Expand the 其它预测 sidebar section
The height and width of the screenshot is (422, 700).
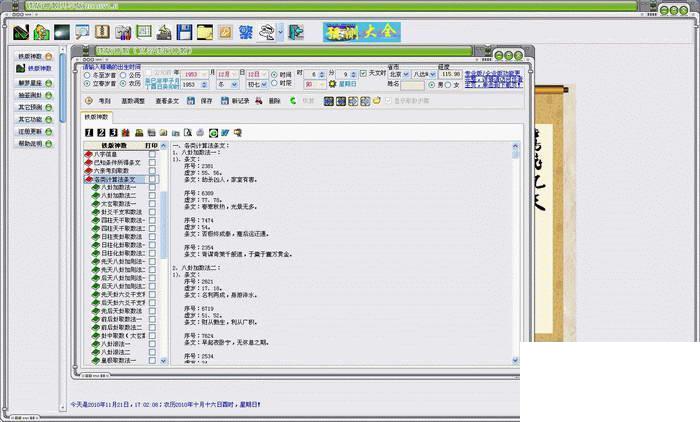[35, 108]
